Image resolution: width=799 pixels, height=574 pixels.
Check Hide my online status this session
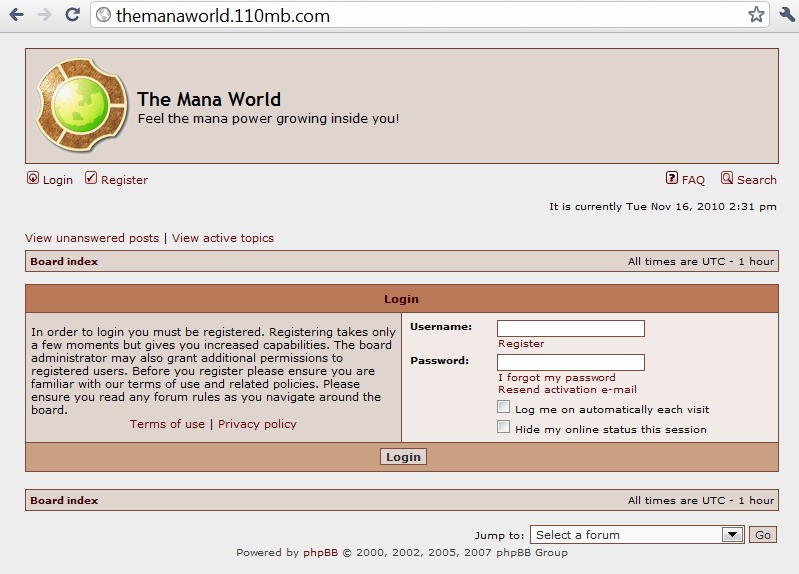(503, 427)
